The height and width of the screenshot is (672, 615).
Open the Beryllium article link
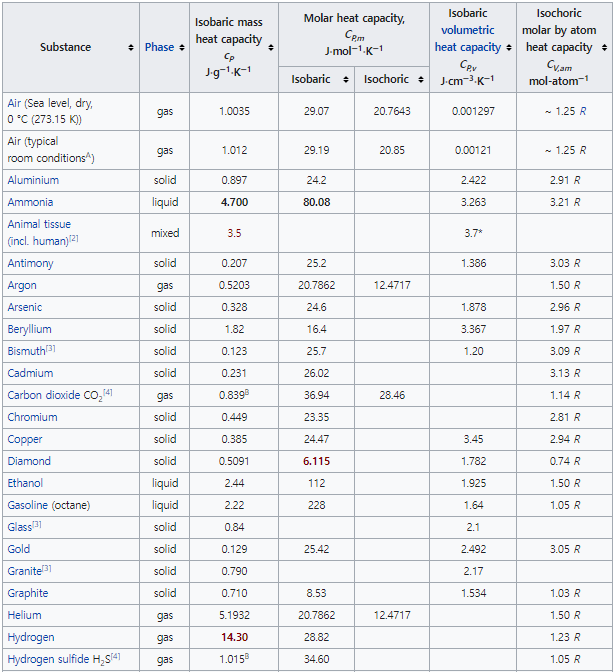29,329
